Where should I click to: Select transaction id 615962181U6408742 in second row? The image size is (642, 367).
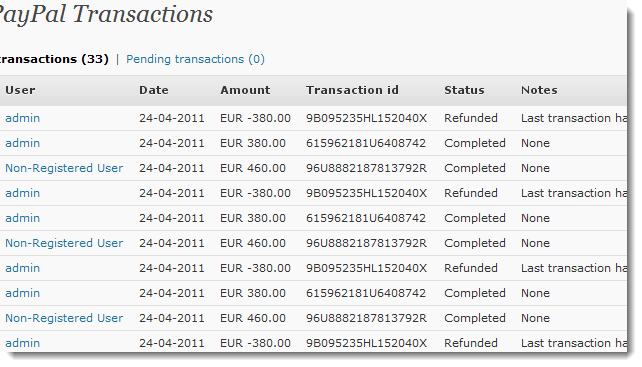click(366, 143)
